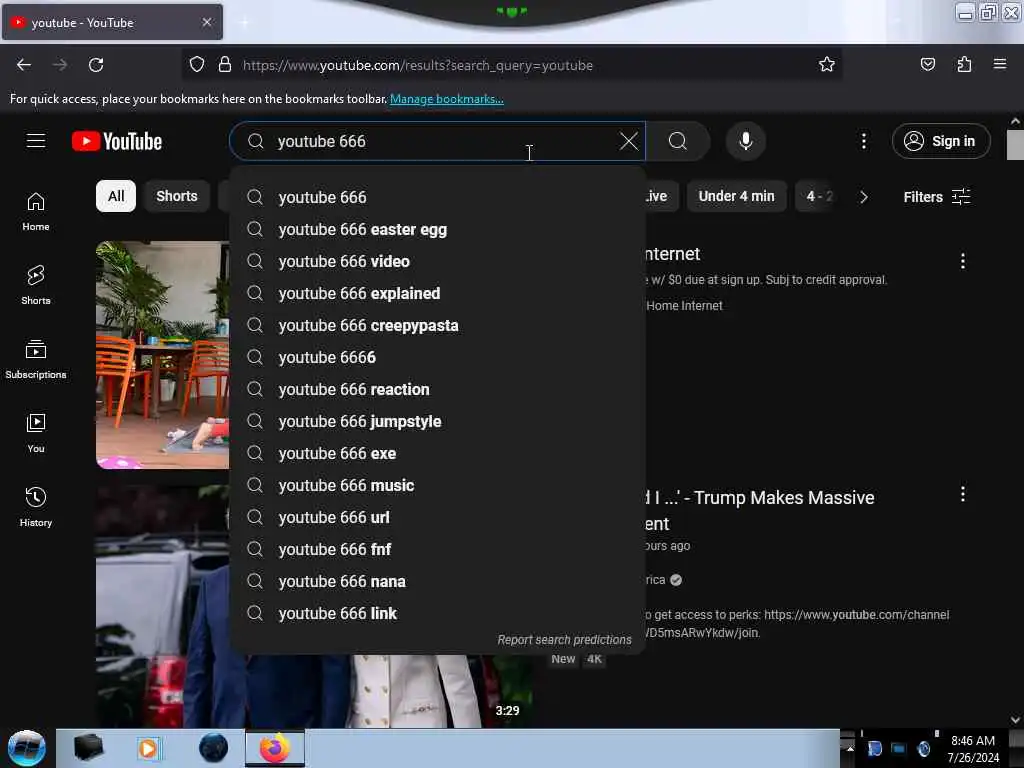Reload the page in Firefox
Screen dimensions: 1024x768
pyautogui.click(x=96, y=65)
